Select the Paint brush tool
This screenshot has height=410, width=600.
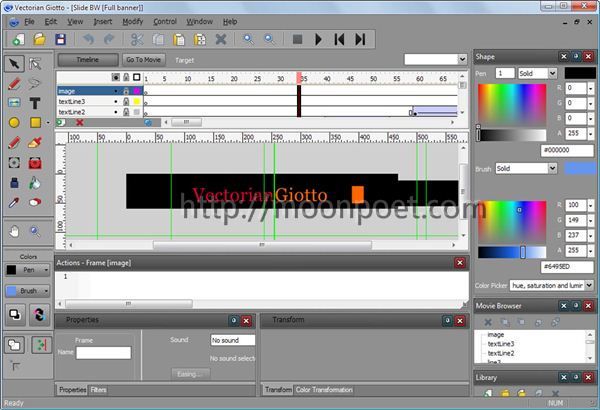click(x=35, y=143)
